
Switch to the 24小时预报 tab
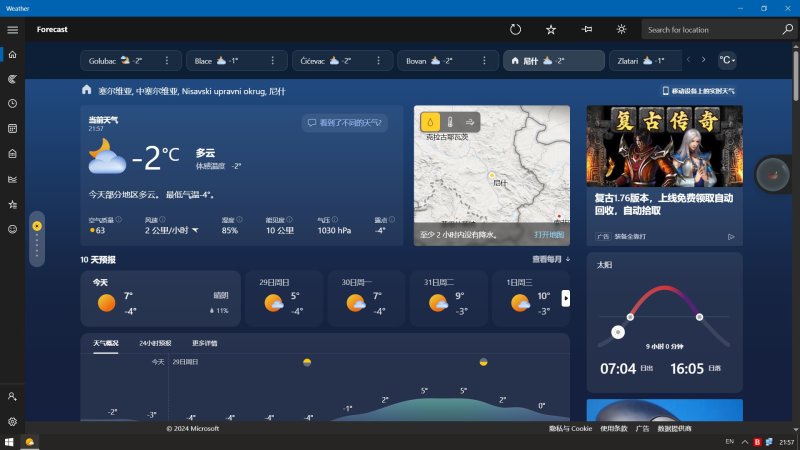pyautogui.click(x=155, y=343)
